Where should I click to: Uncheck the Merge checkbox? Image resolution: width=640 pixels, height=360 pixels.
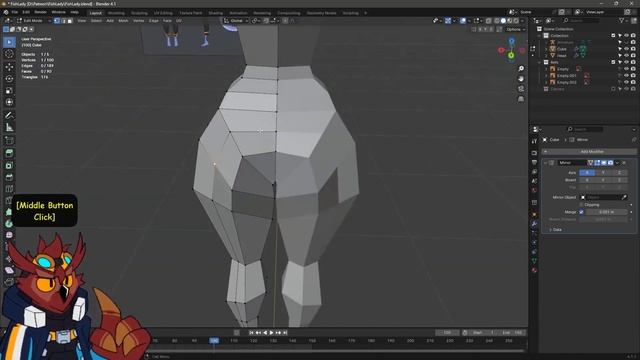(x=581, y=212)
